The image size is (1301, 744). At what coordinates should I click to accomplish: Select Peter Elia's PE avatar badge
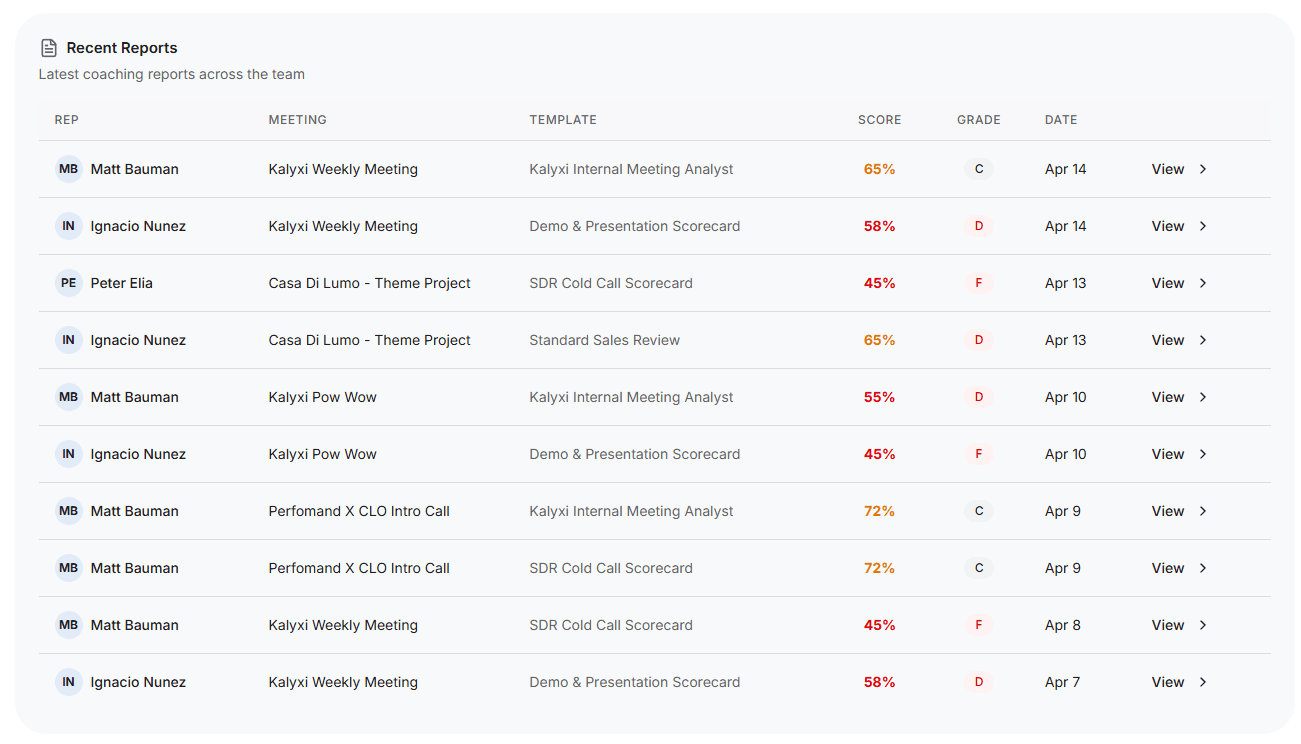click(68, 283)
